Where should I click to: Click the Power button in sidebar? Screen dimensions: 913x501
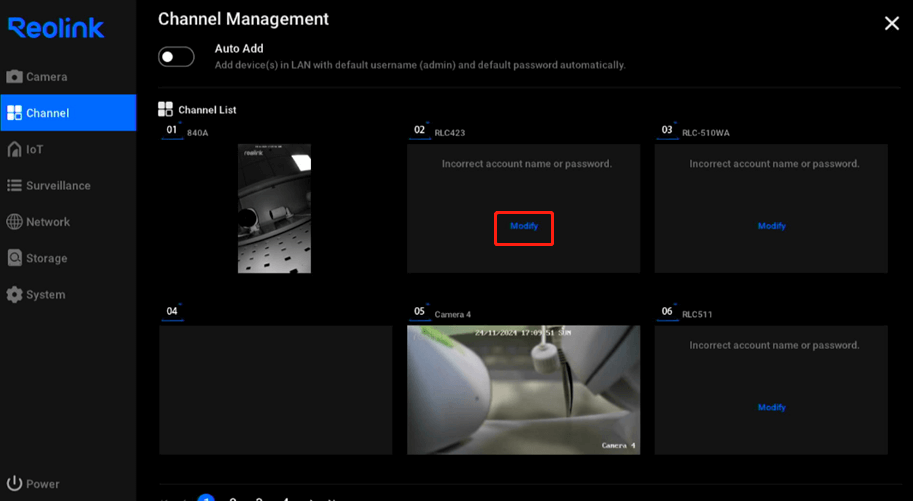[x=33, y=484]
